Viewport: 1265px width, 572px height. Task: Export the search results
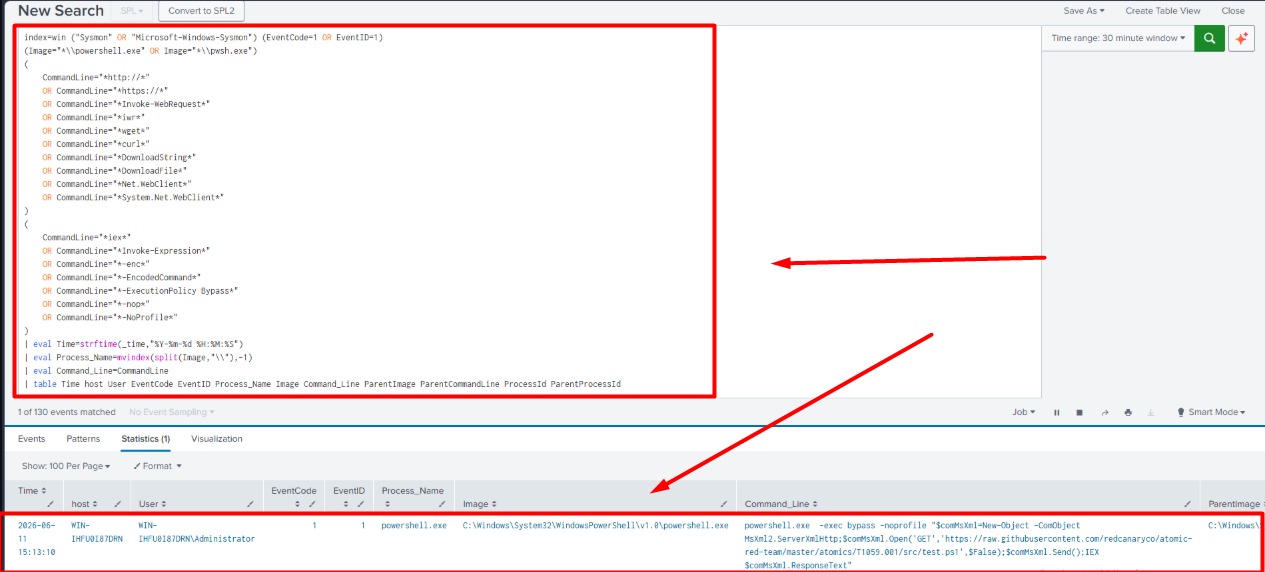[1151, 412]
